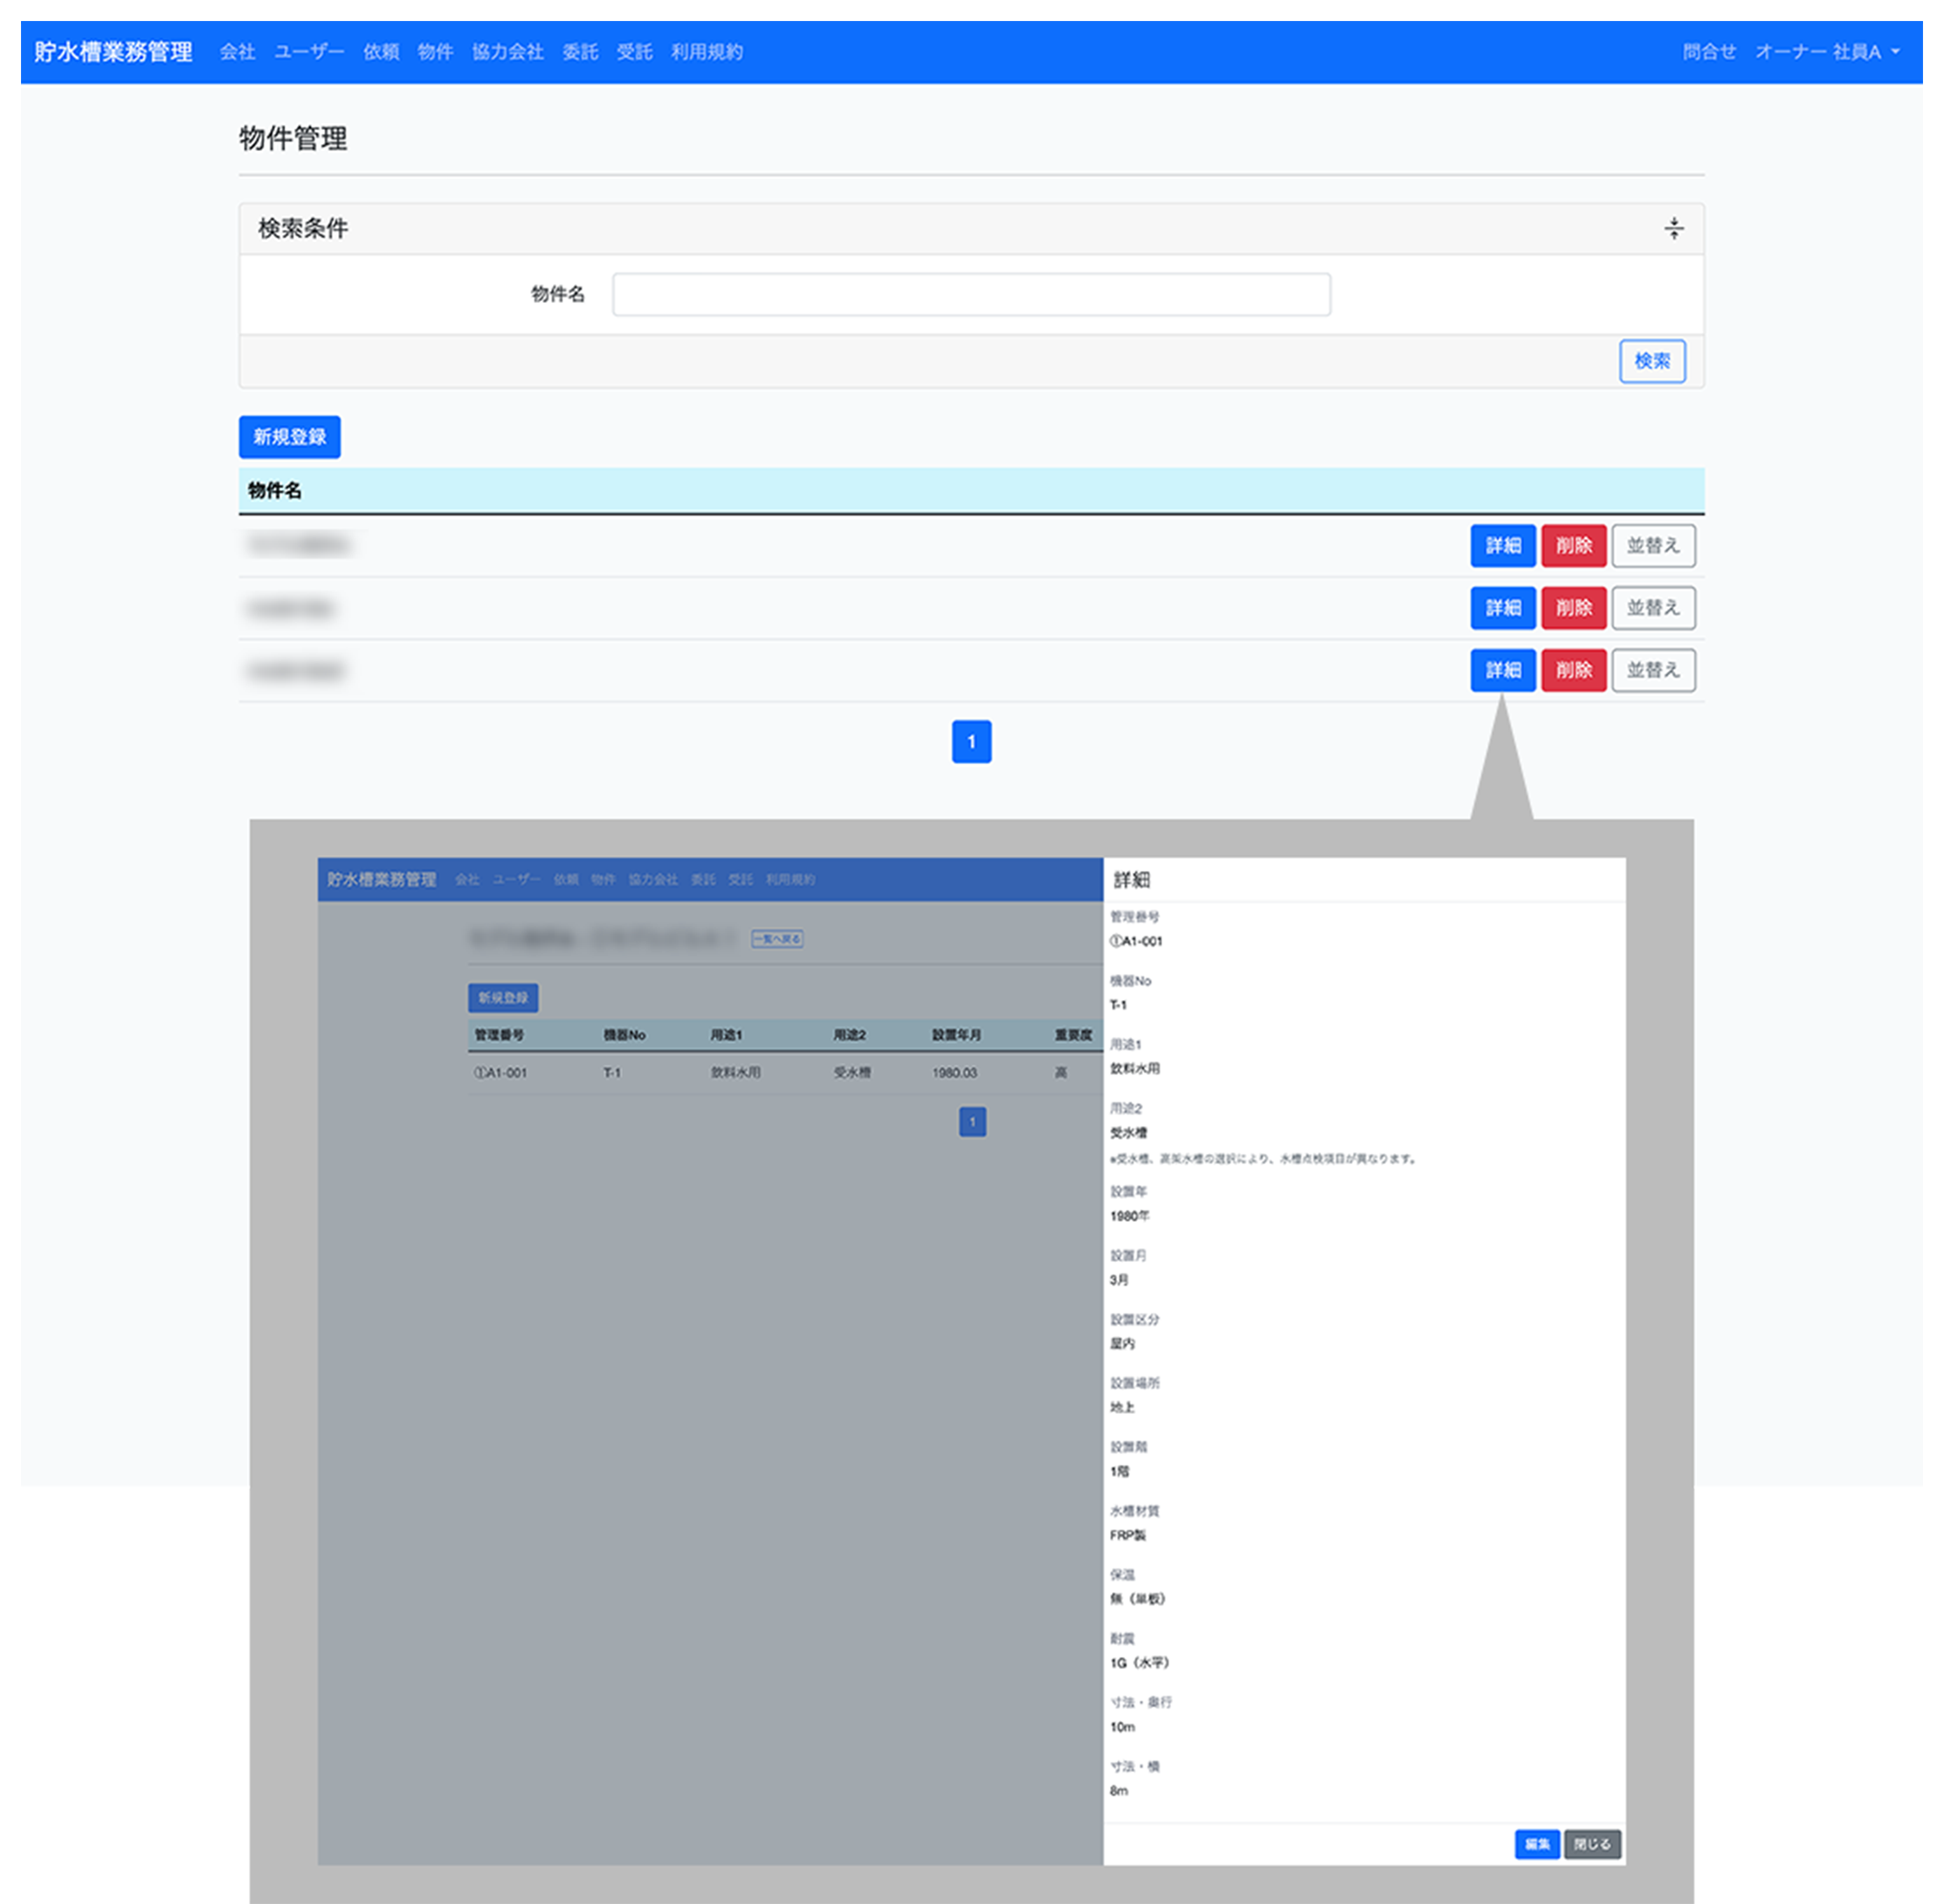The image size is (1944, 1904).
Task: Navigate to 協力会社 in the top navbar
Action: (508, 52)
